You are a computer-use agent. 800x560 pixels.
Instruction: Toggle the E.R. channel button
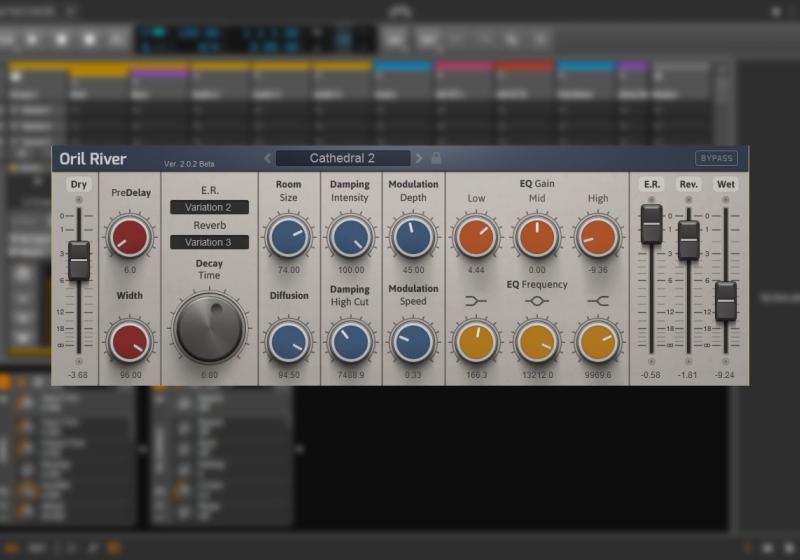pyautogui.click(x=651, y=184)
